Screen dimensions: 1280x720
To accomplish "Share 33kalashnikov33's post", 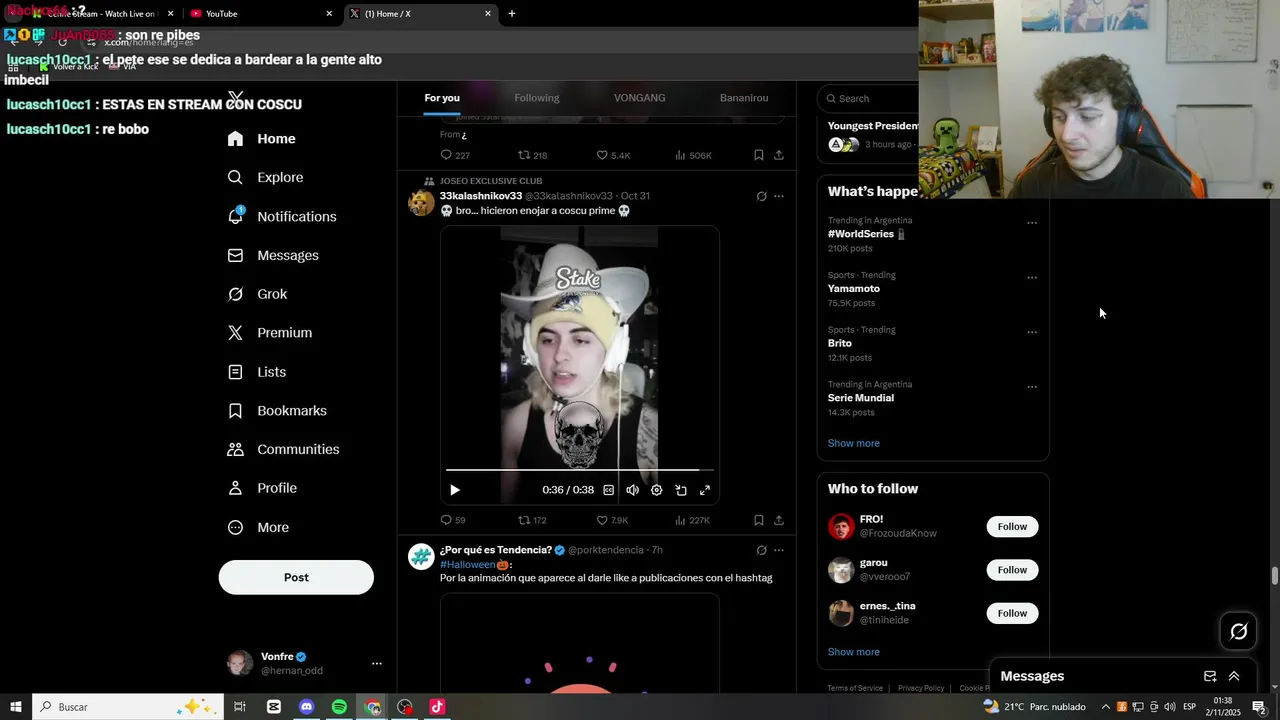I will tap(779, 520).
